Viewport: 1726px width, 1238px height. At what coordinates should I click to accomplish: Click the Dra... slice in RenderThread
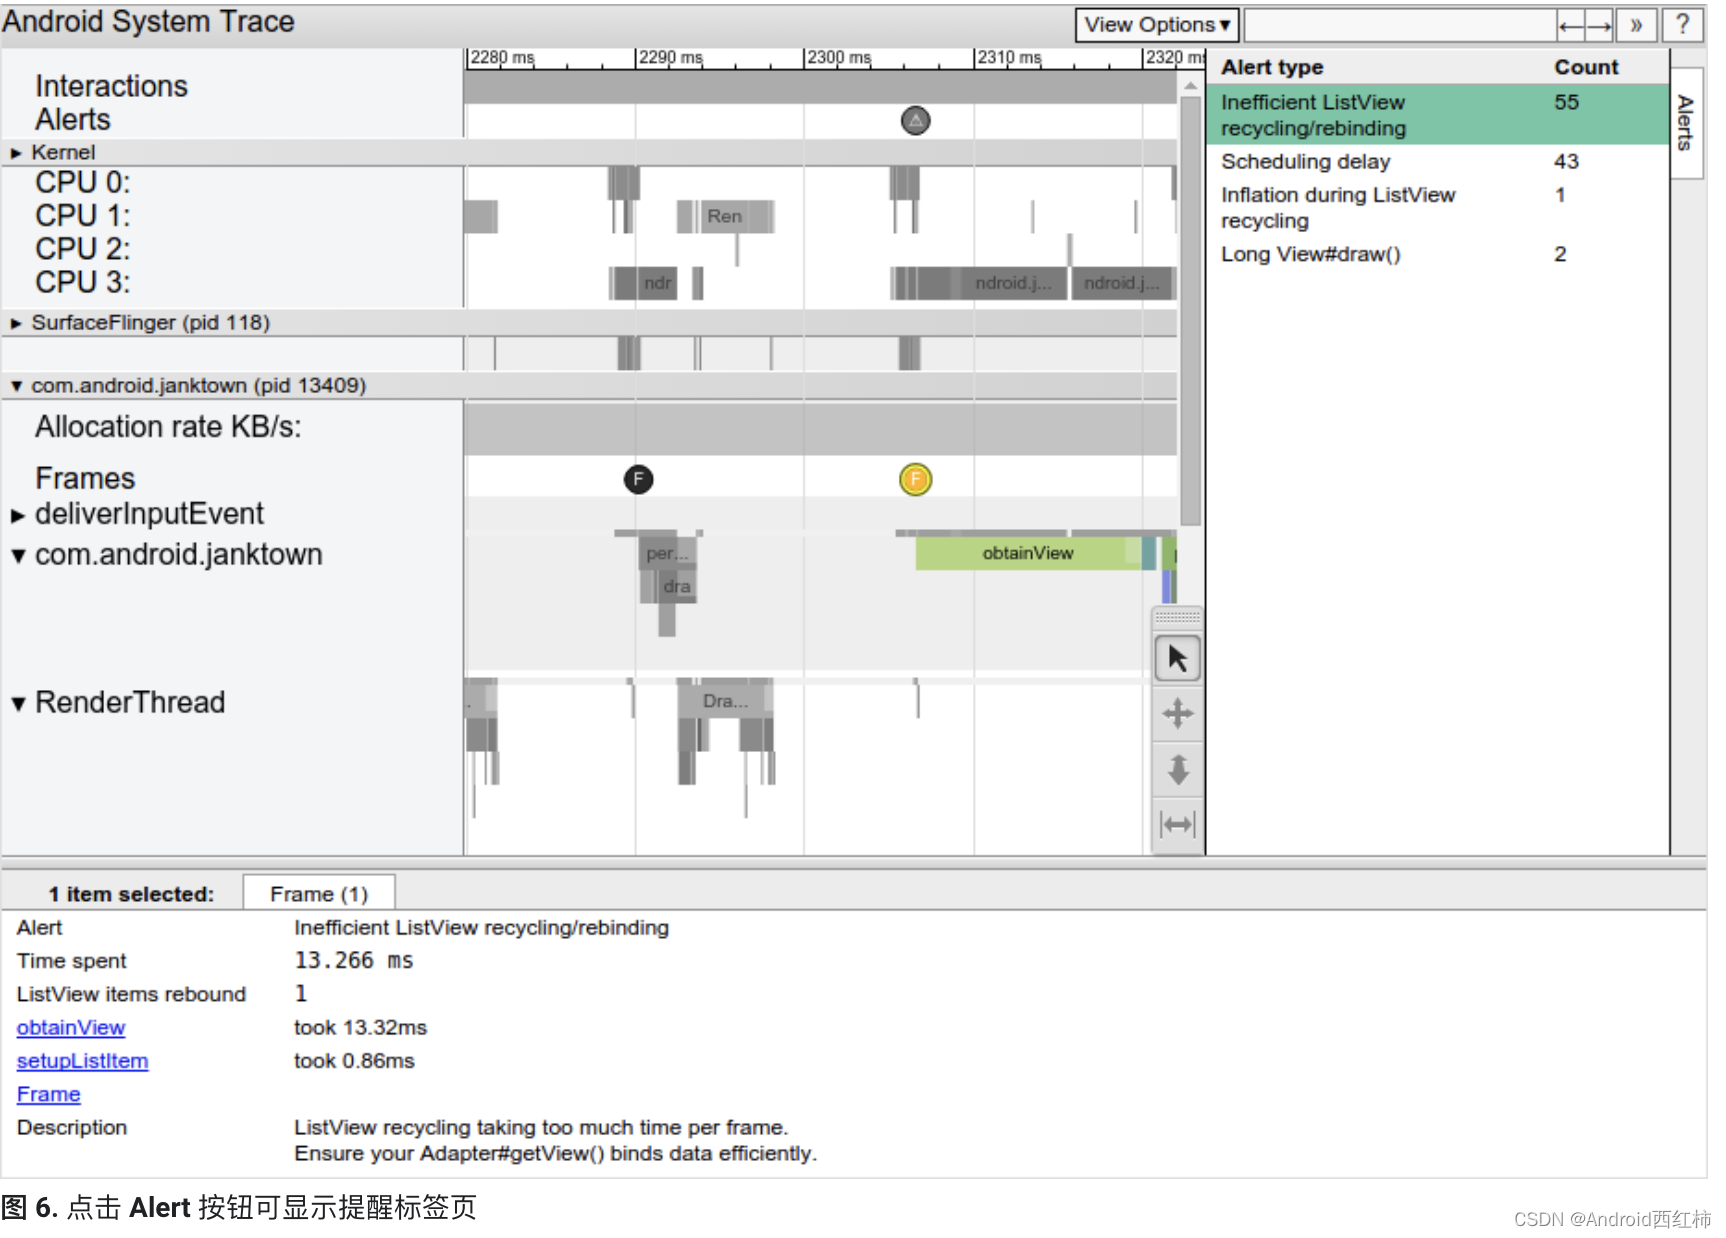point(725,701)
